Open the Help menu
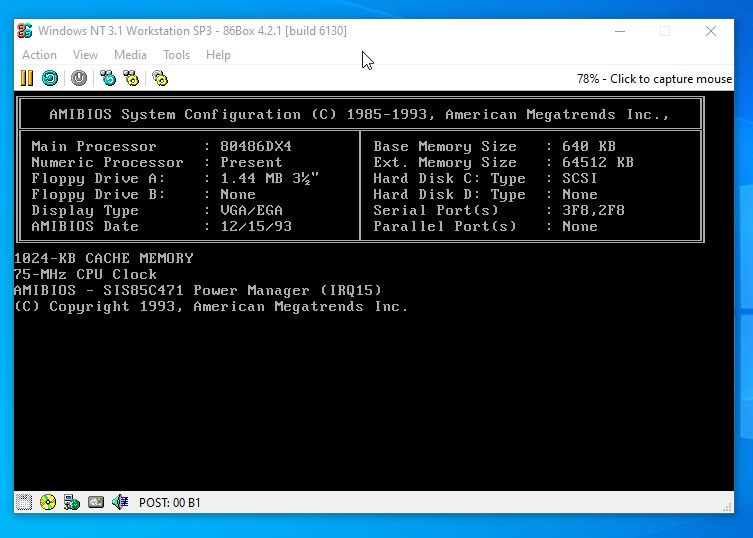 [x=218, y=55]
